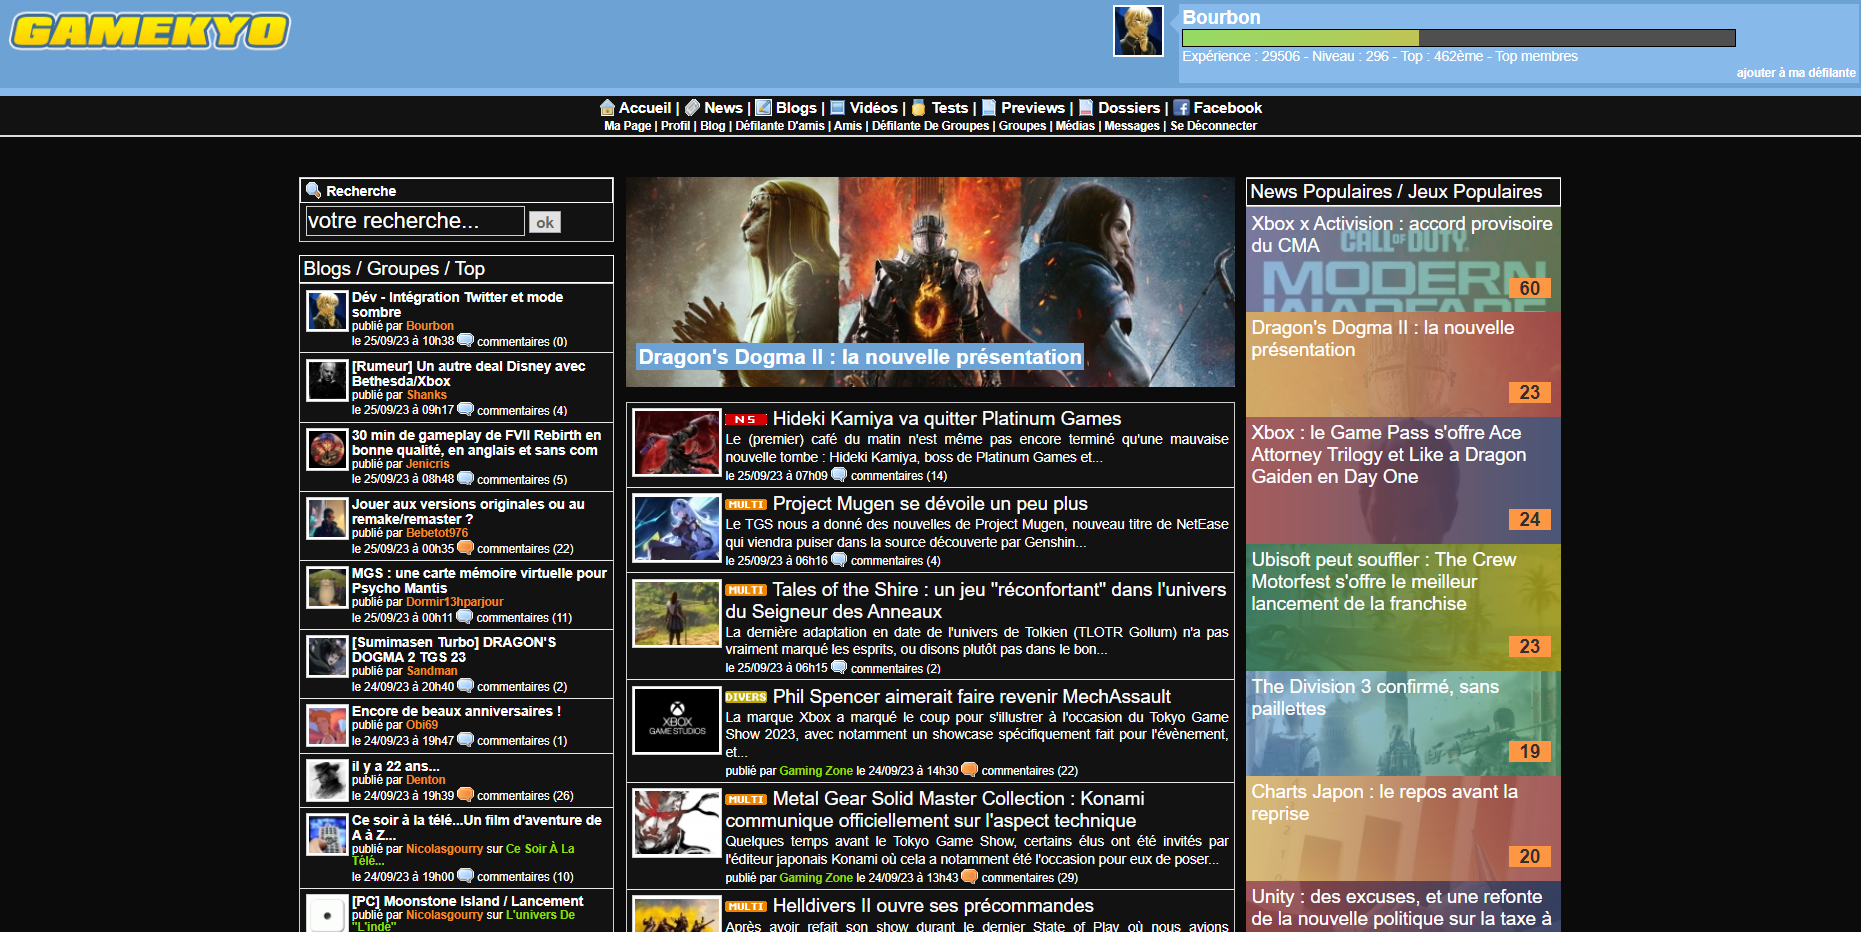Image resolution: width=1861 pixels, height=932 pixels.
Task: Open the Accueil menu item
Action: 645,108
